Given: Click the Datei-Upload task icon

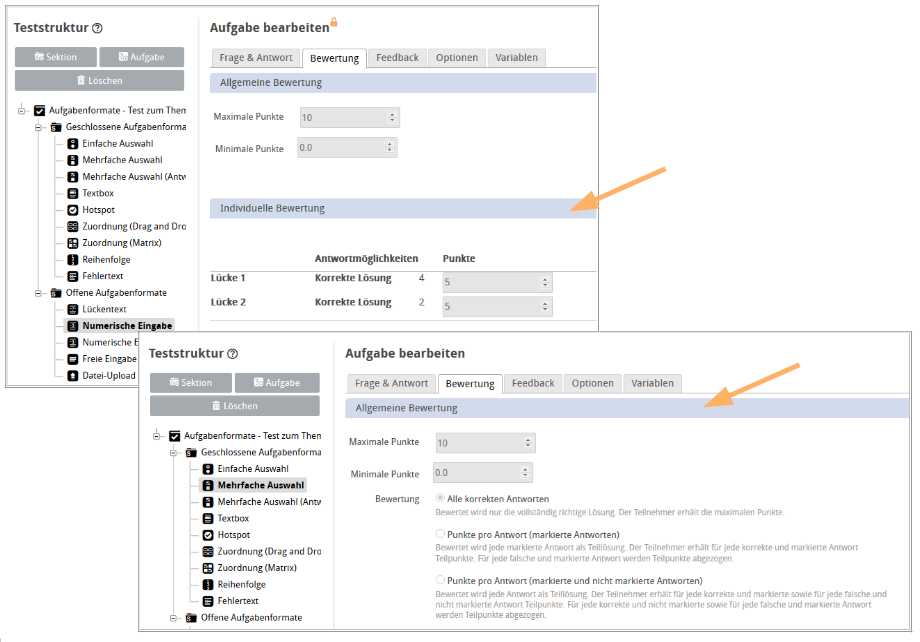Looking at the screenshot, I should [73, 376].
